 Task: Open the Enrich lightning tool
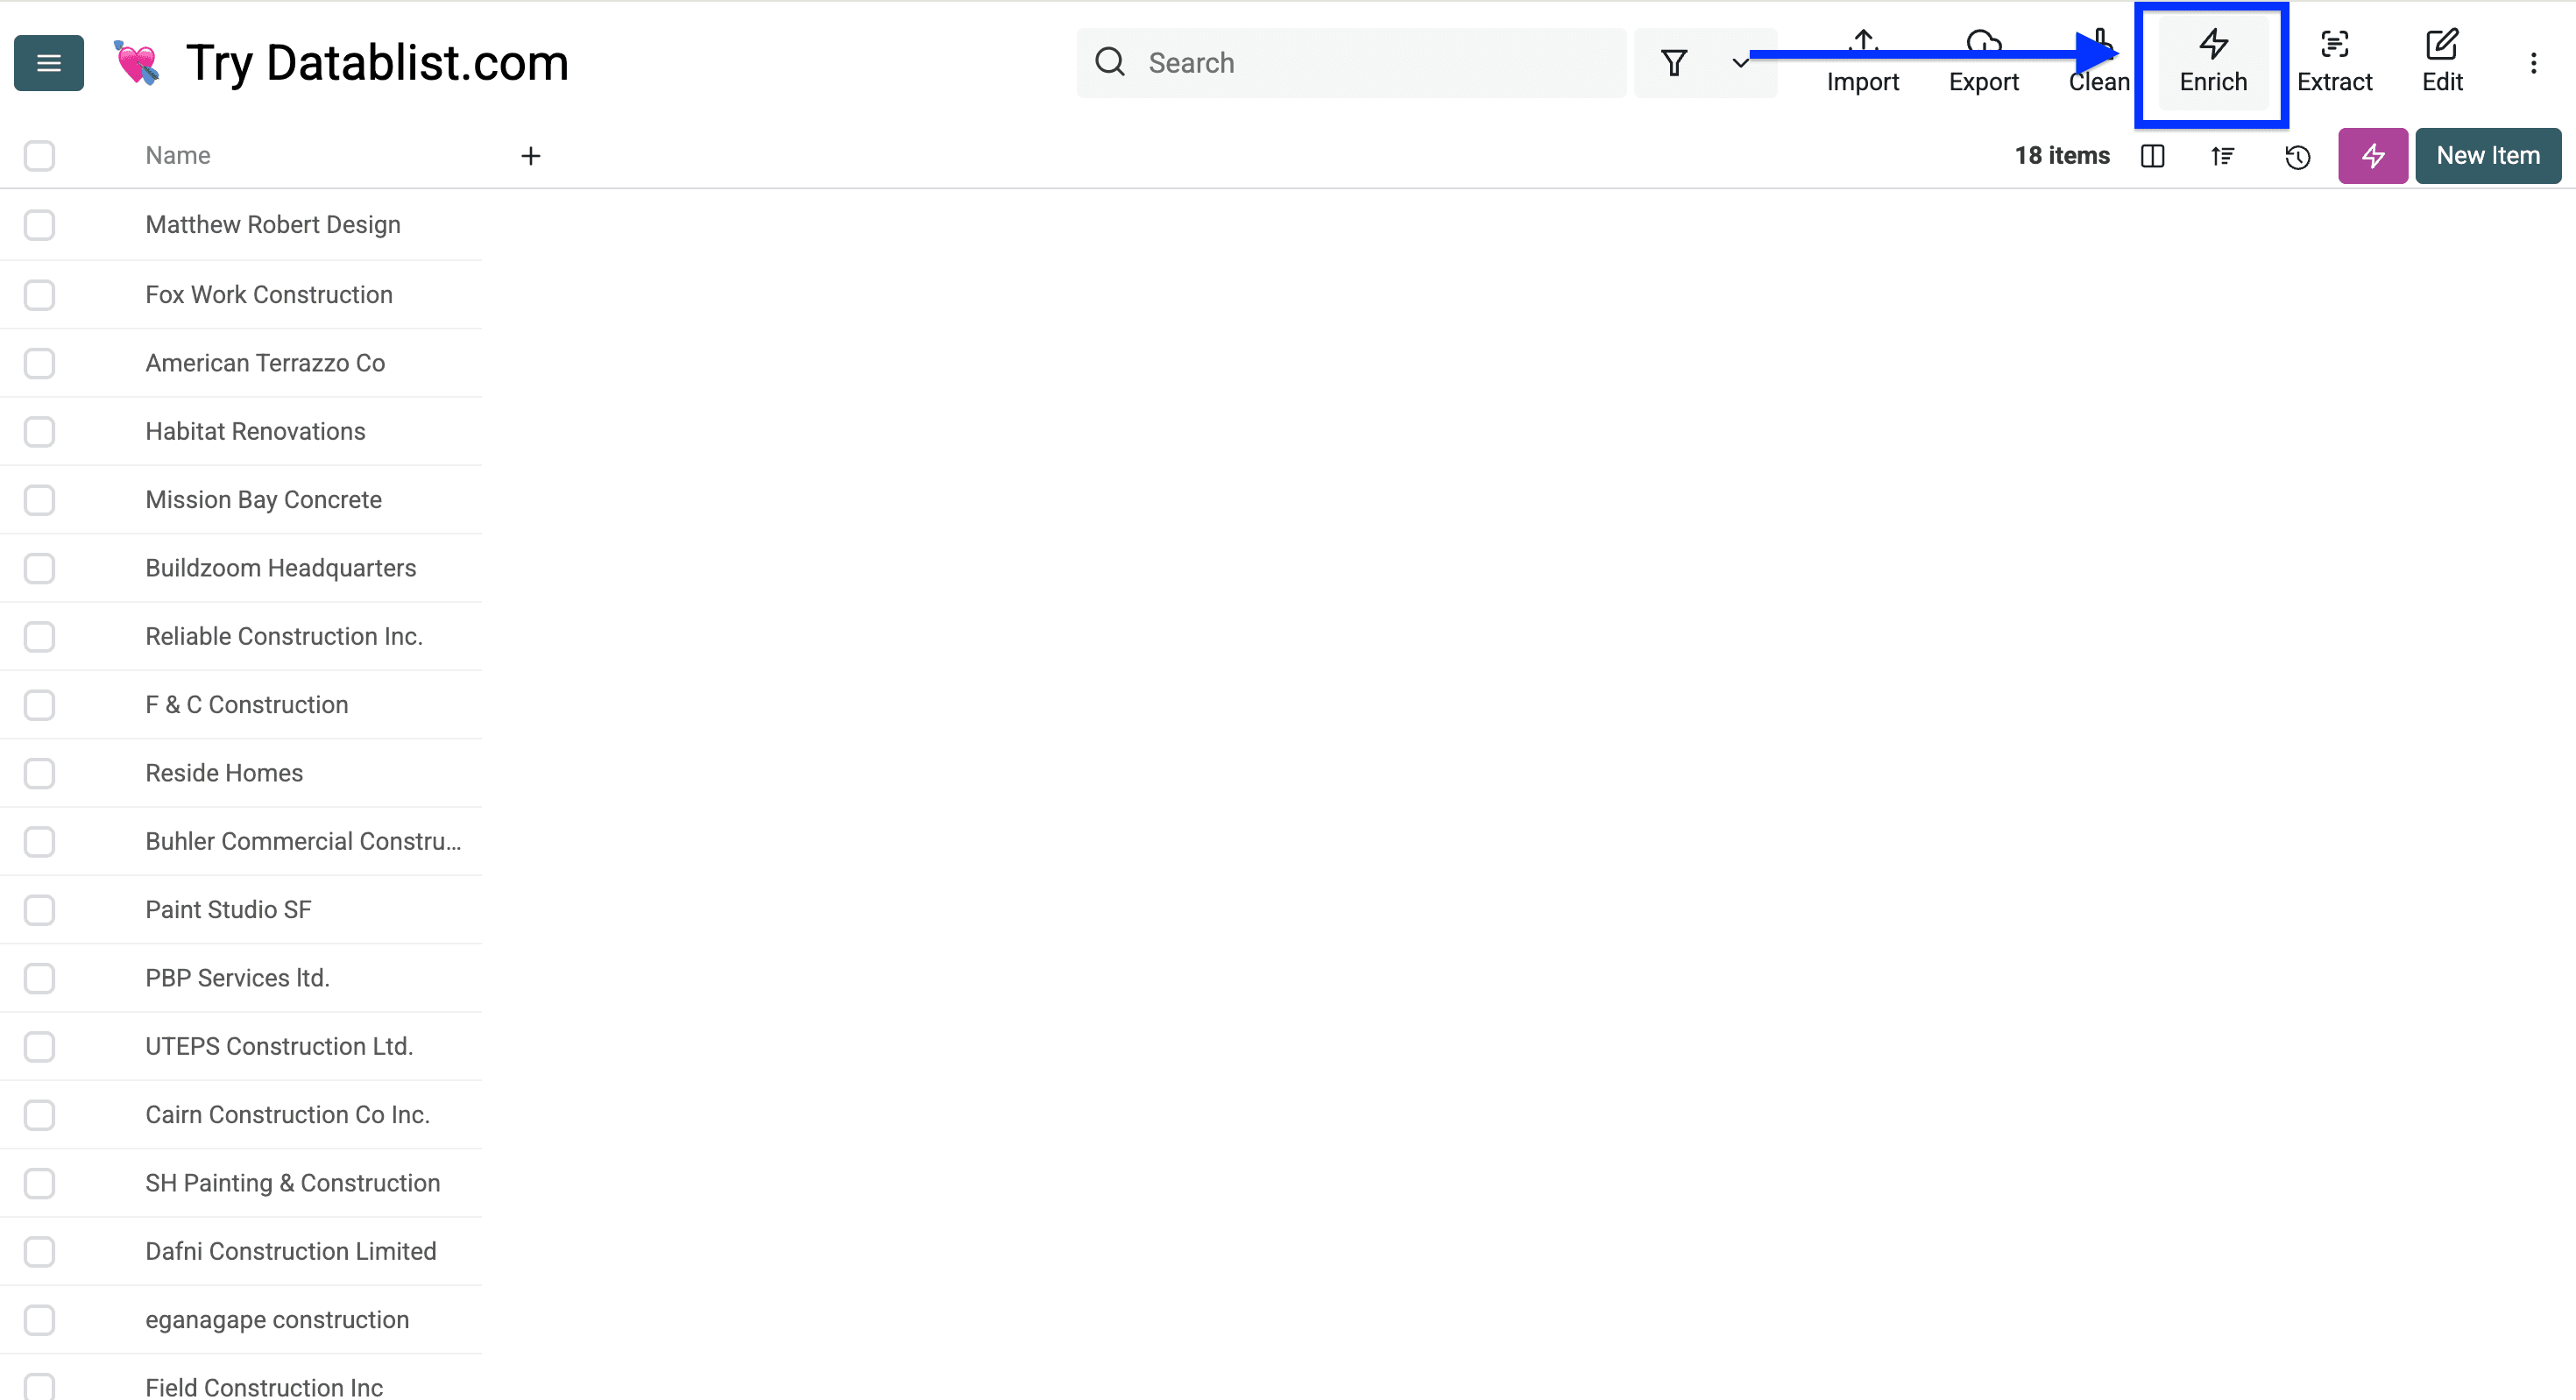[x=2212, y=62]
